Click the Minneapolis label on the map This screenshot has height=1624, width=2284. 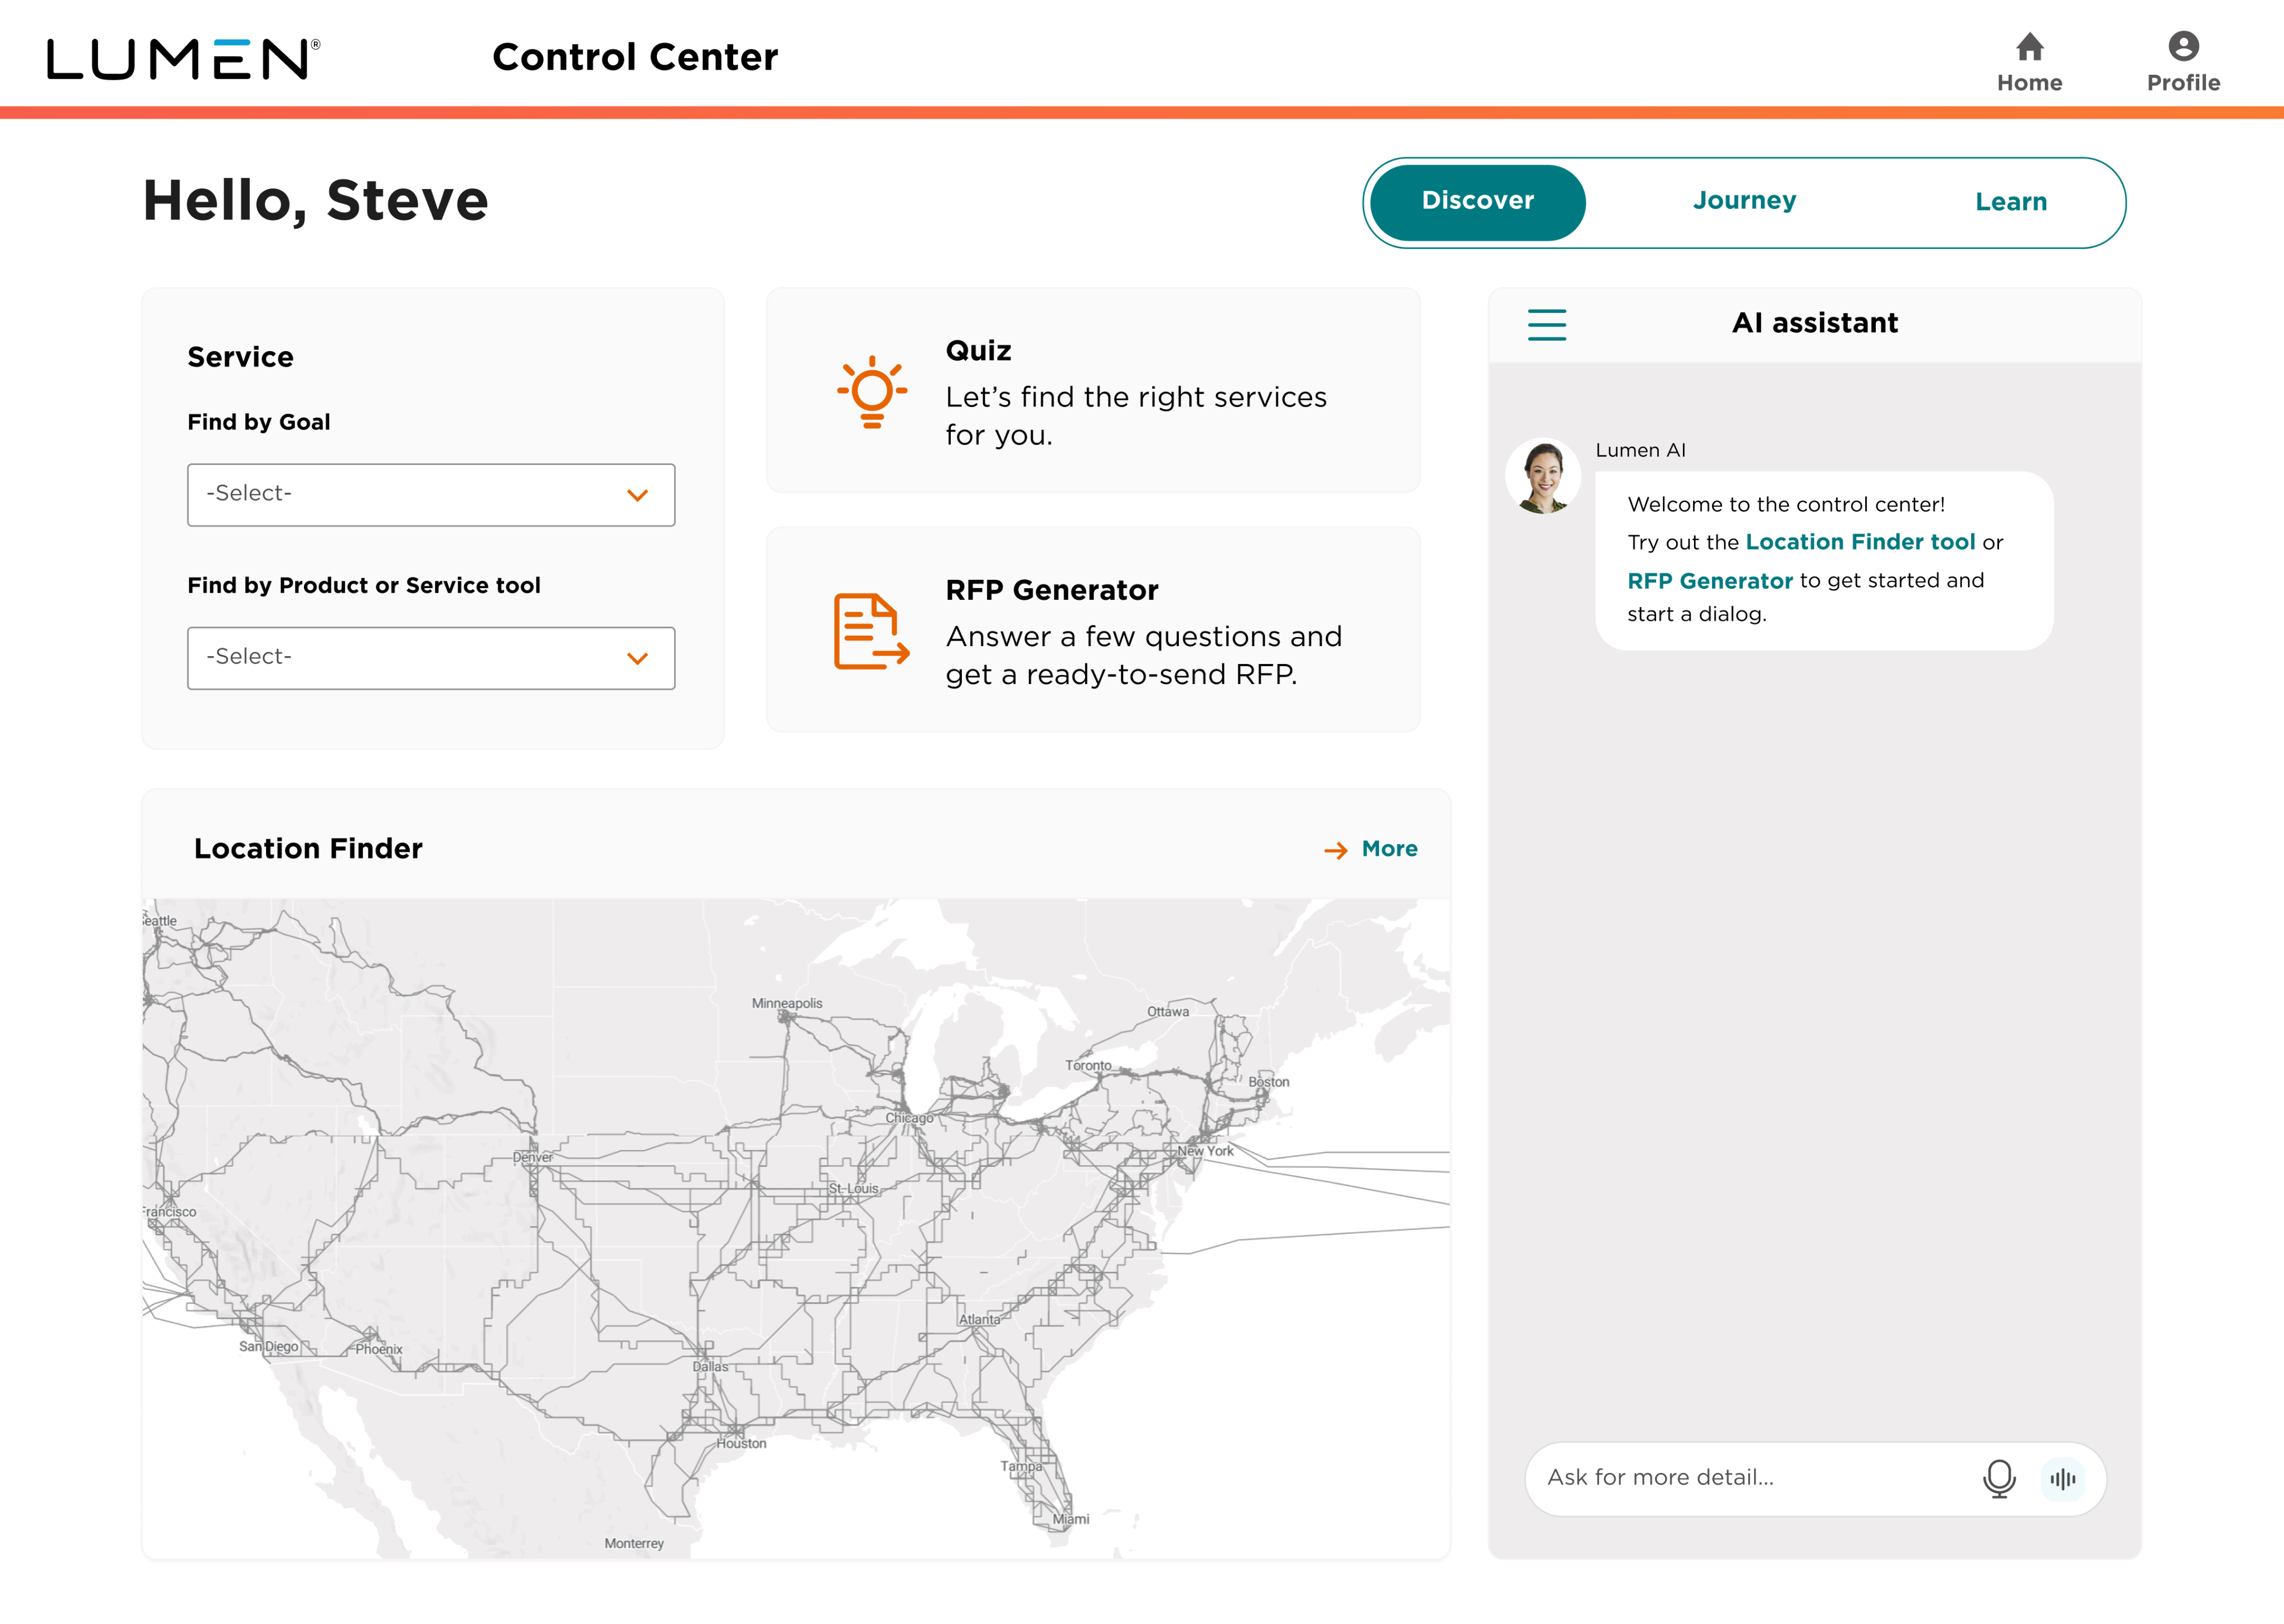coord(787,1004)
